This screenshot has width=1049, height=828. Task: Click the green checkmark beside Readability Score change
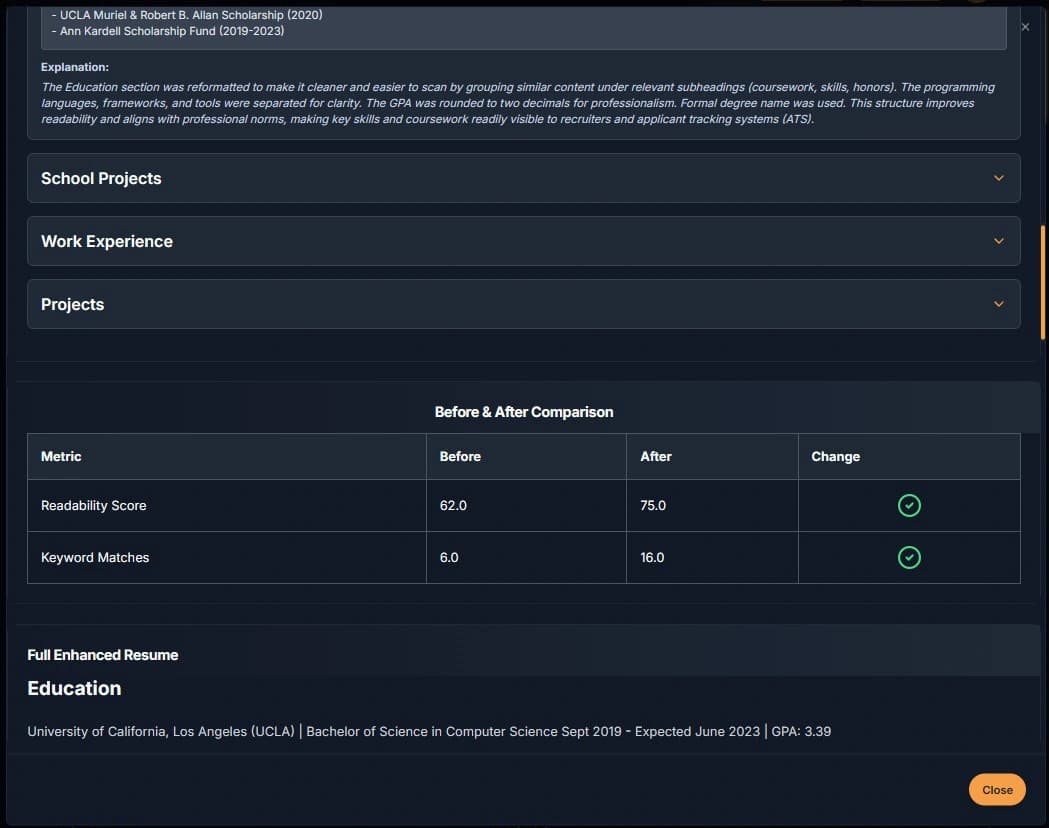point(908,505)
